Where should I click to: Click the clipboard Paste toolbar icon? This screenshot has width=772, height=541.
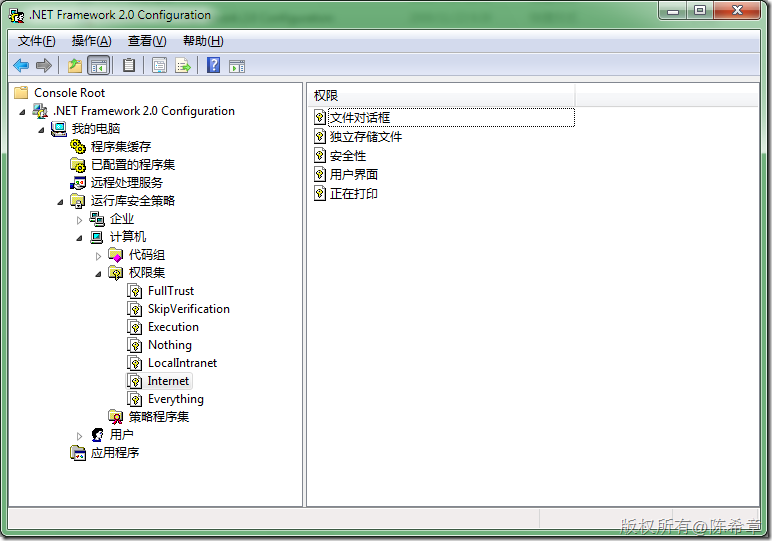click(x=129, y=65)
